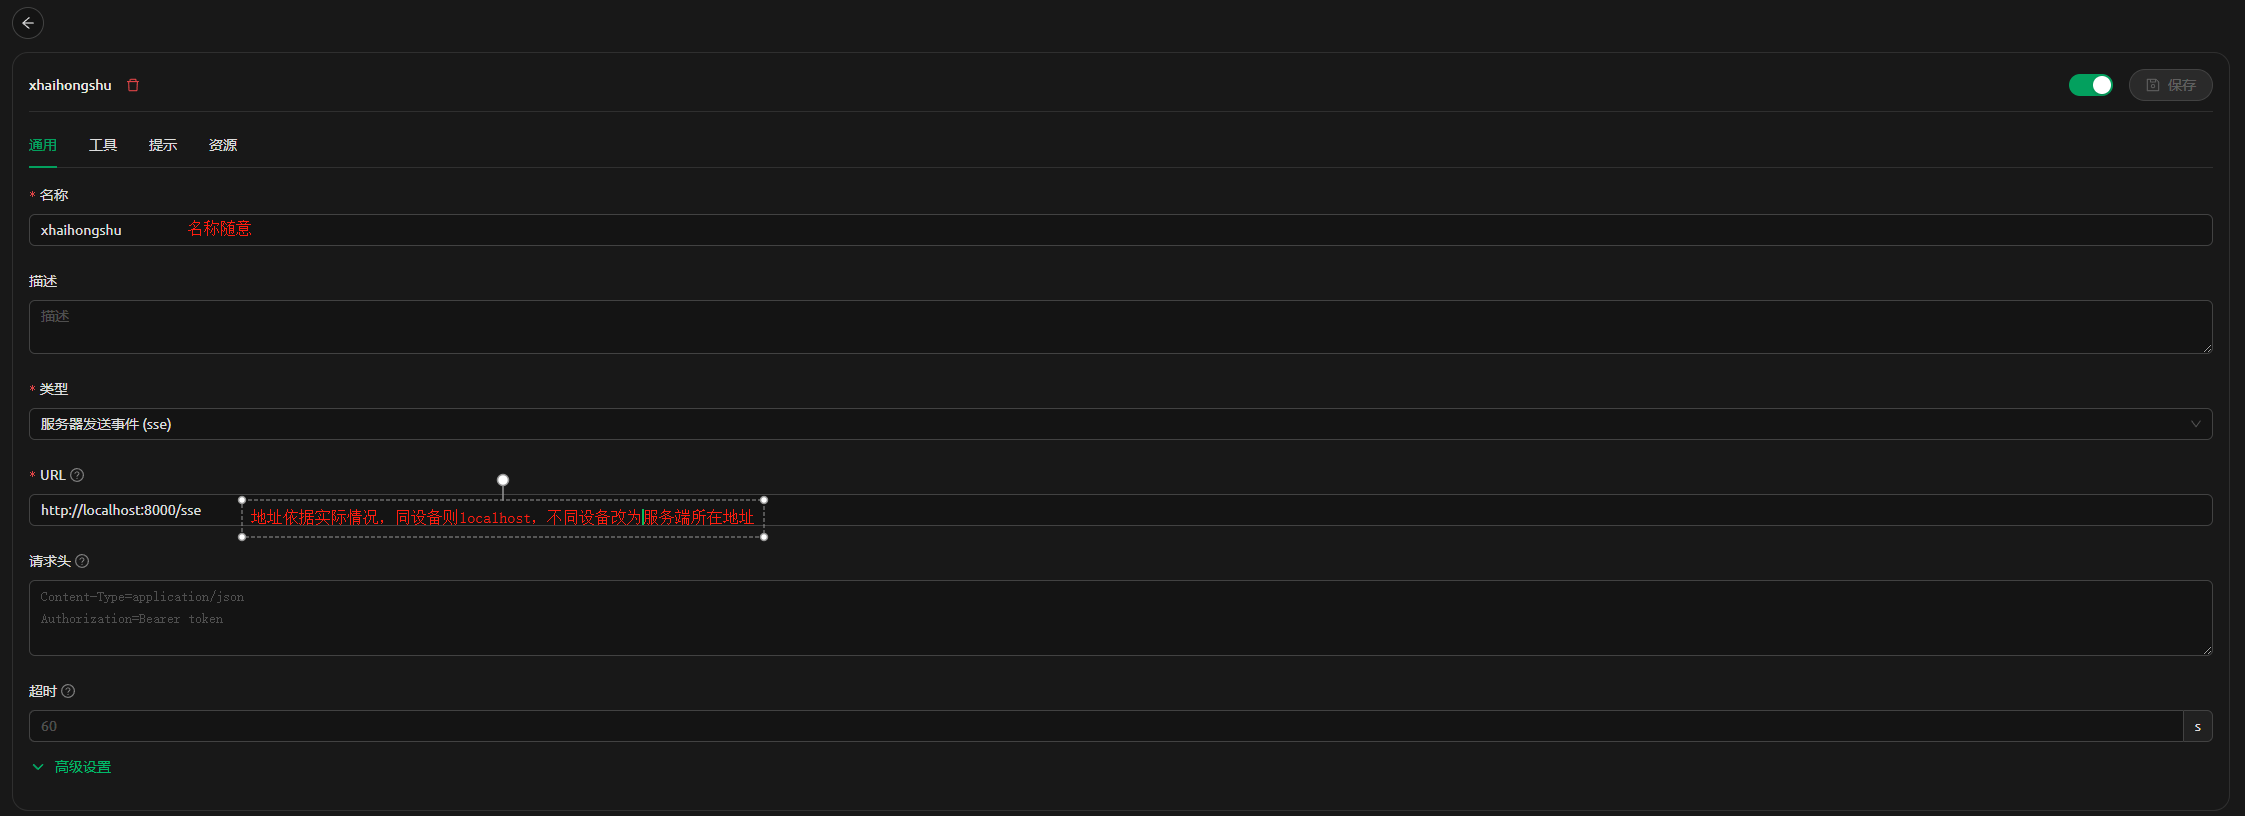Switch to the 通用 tab
2245x816 pixels.
pos(43,145)
